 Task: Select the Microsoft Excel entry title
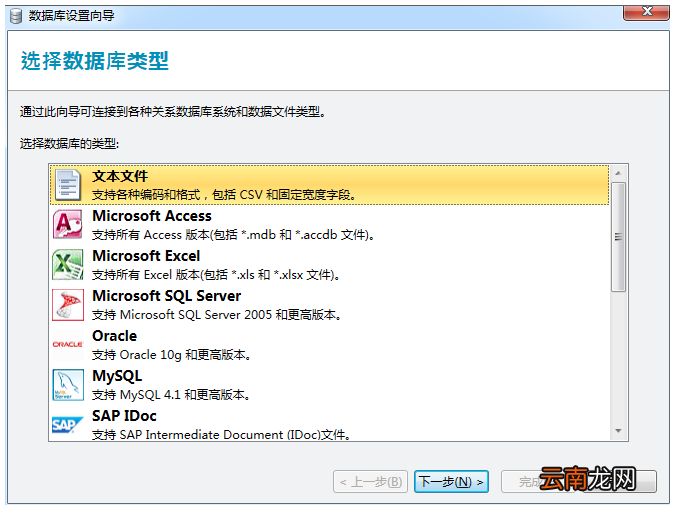click(146, 256)
